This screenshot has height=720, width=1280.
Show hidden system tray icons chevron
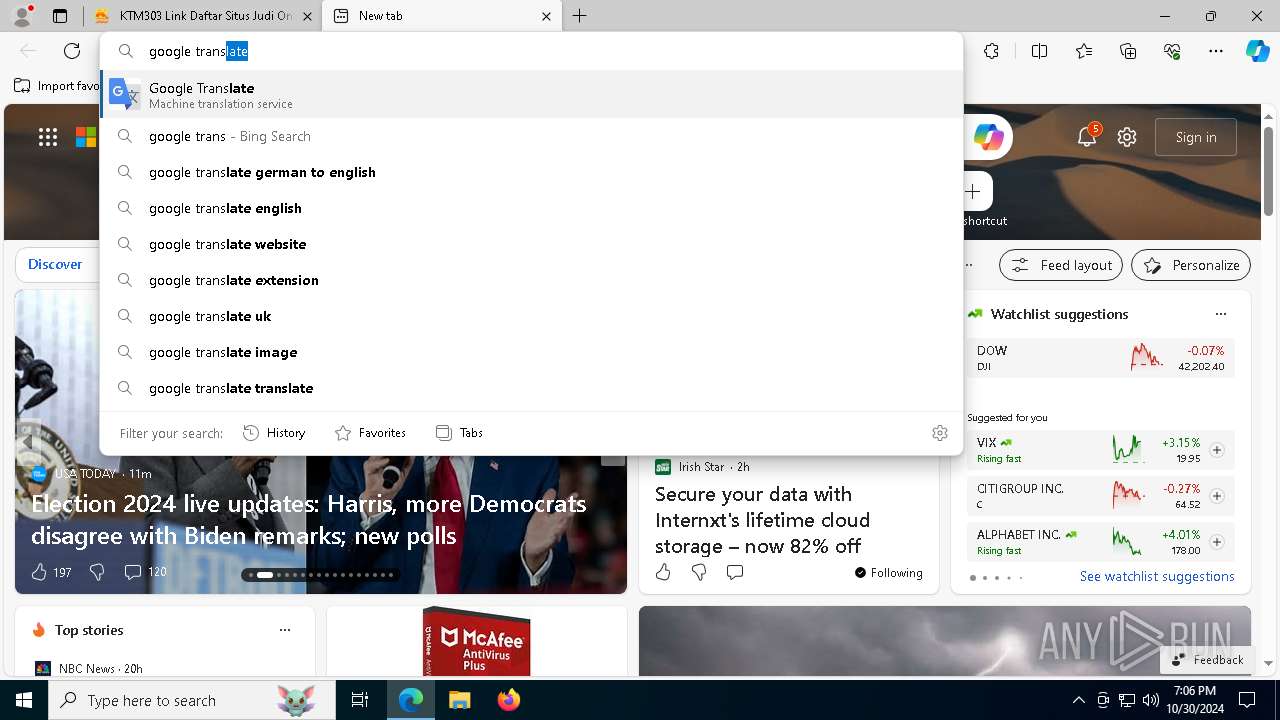point(1078,700)
